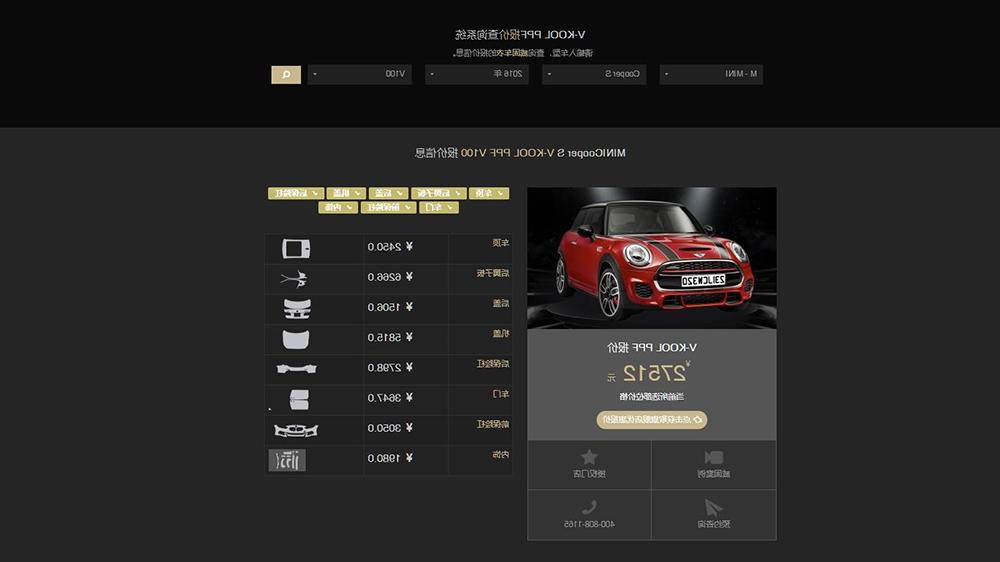Screen dimensions: 1000x562
Task: Click the V-KOOL PPF 报价查询系统 page title
Action: click(520, 34)
